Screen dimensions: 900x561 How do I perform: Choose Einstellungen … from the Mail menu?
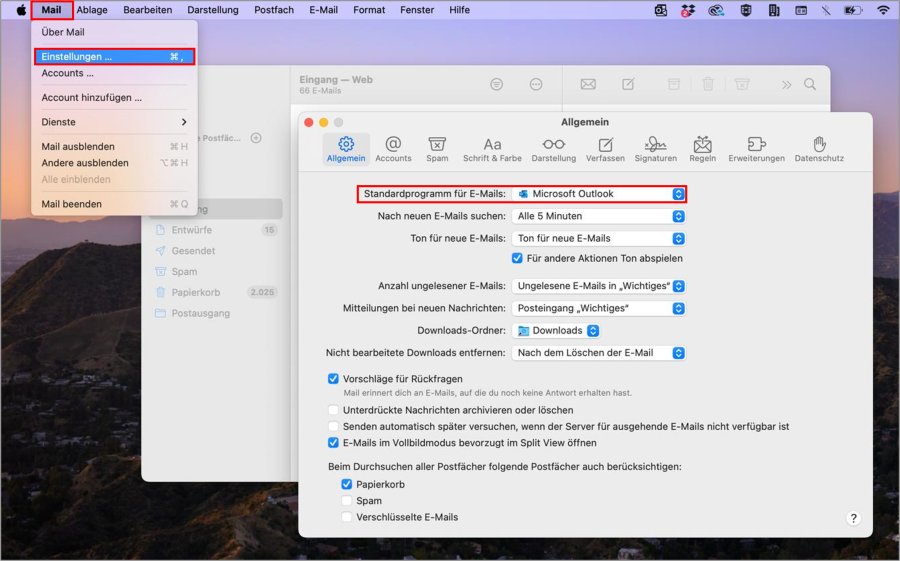click(x=114, y=56)
